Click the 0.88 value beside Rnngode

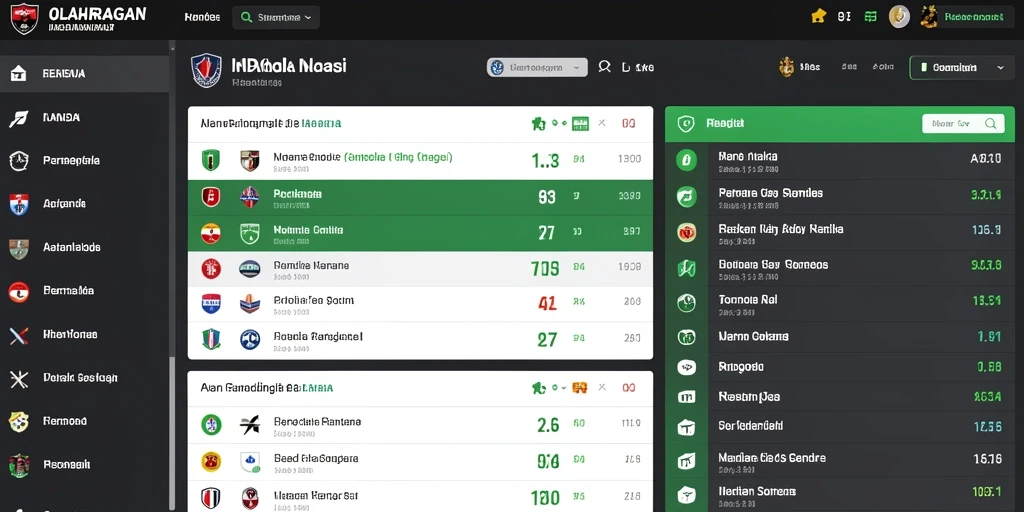(989, 367)
